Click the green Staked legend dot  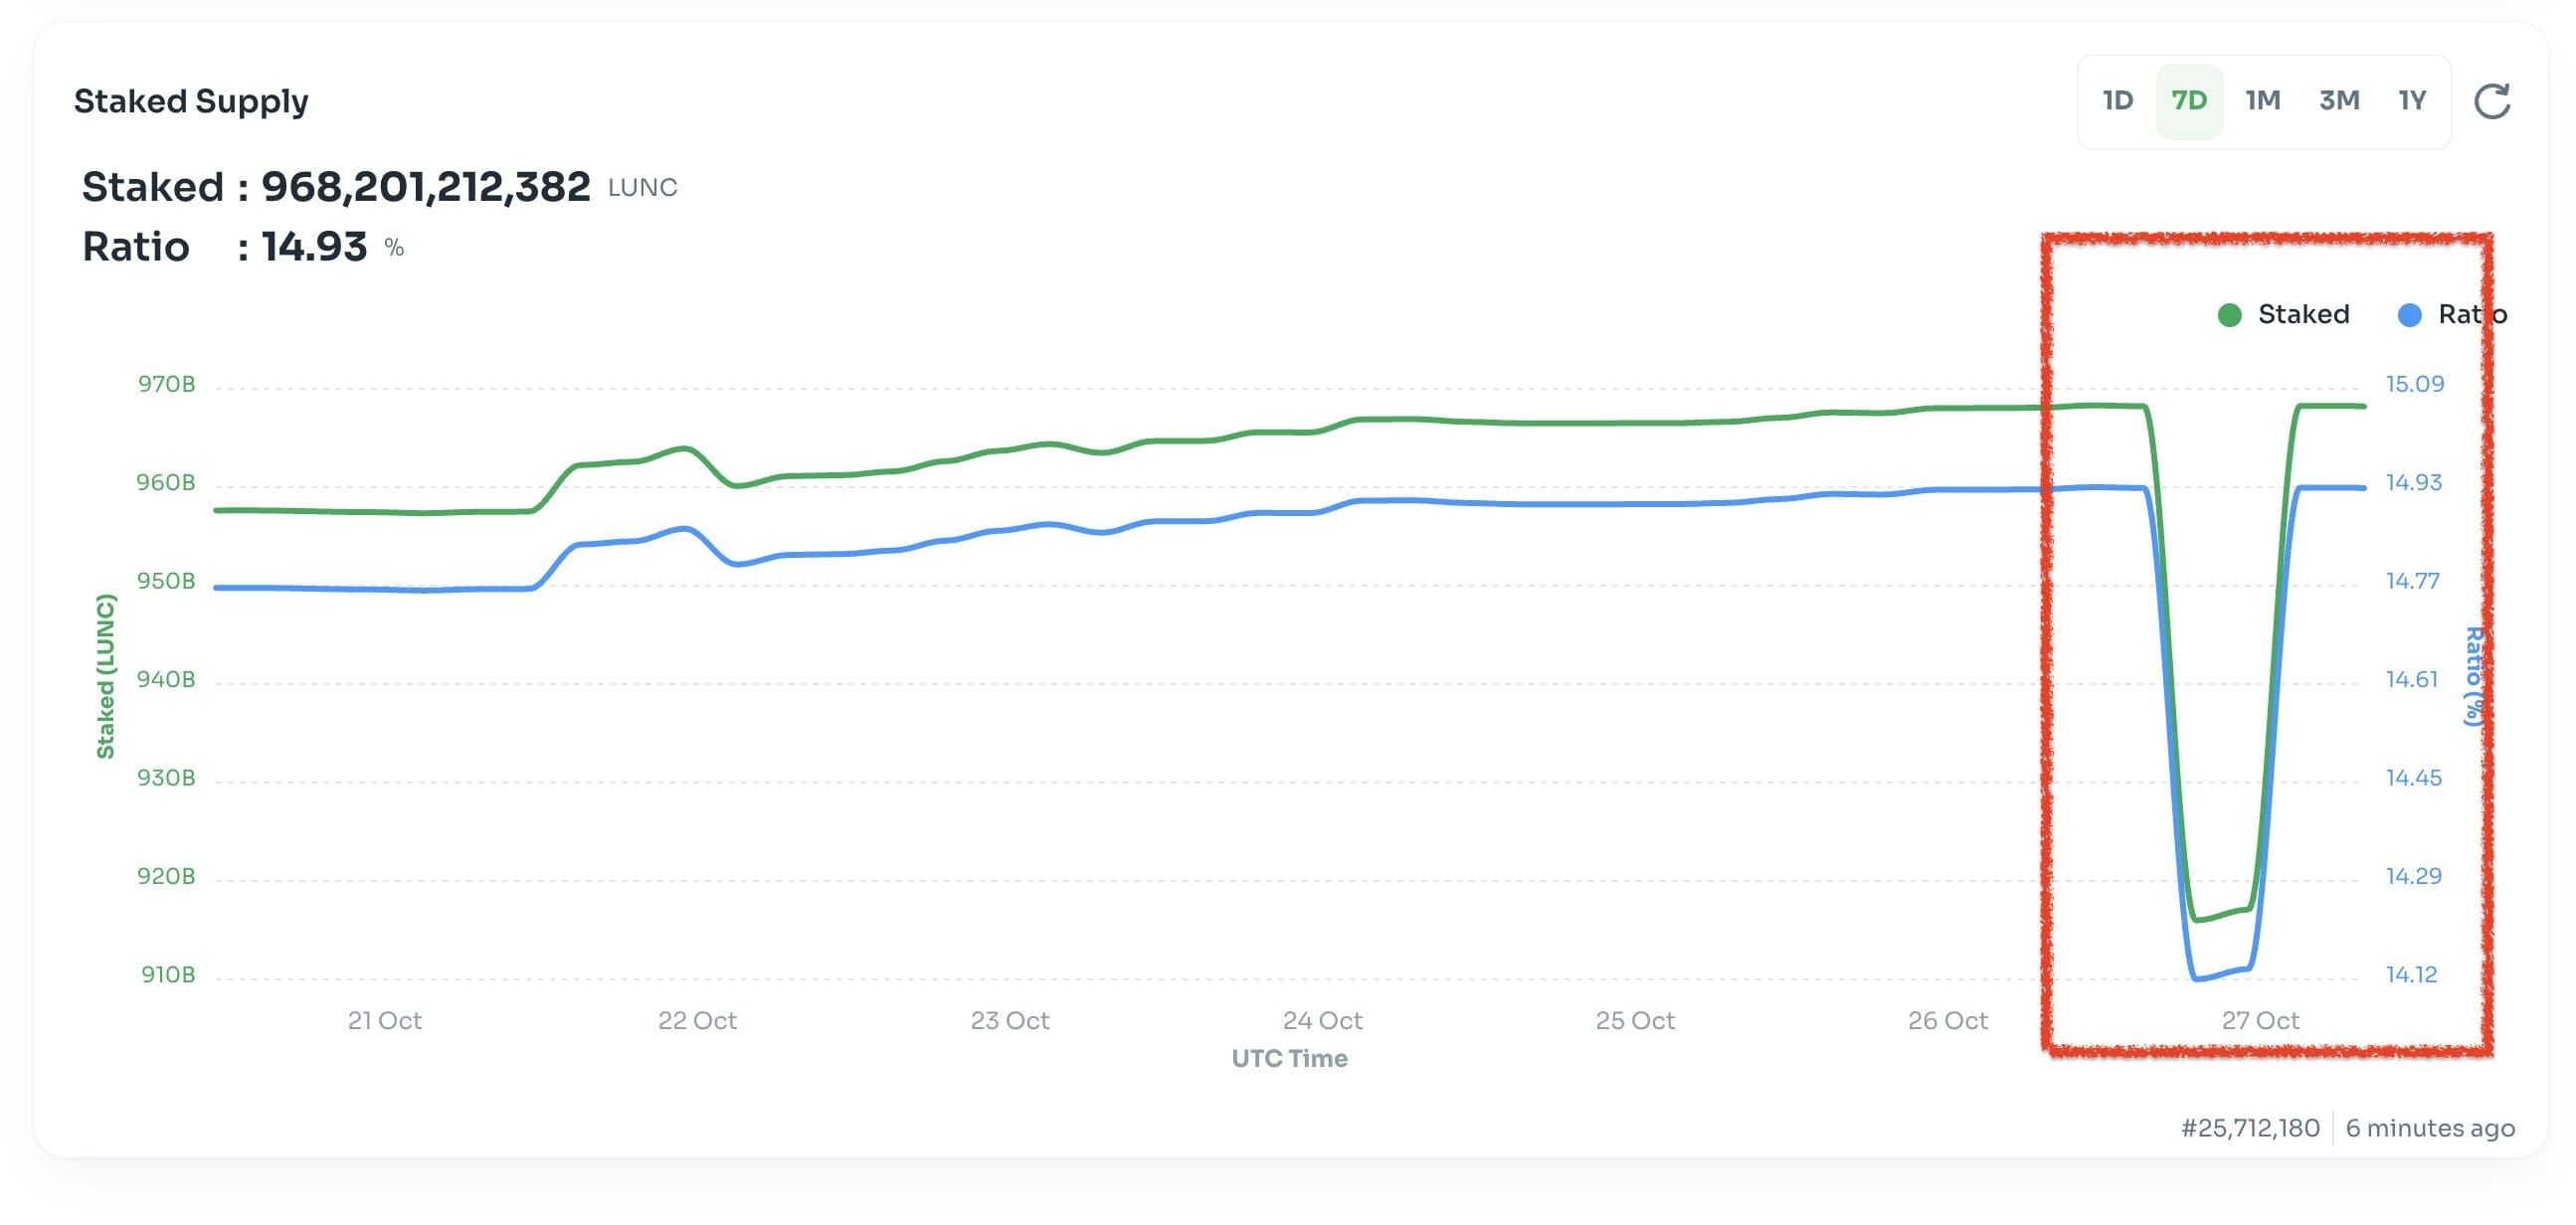tap(2229, 316)
